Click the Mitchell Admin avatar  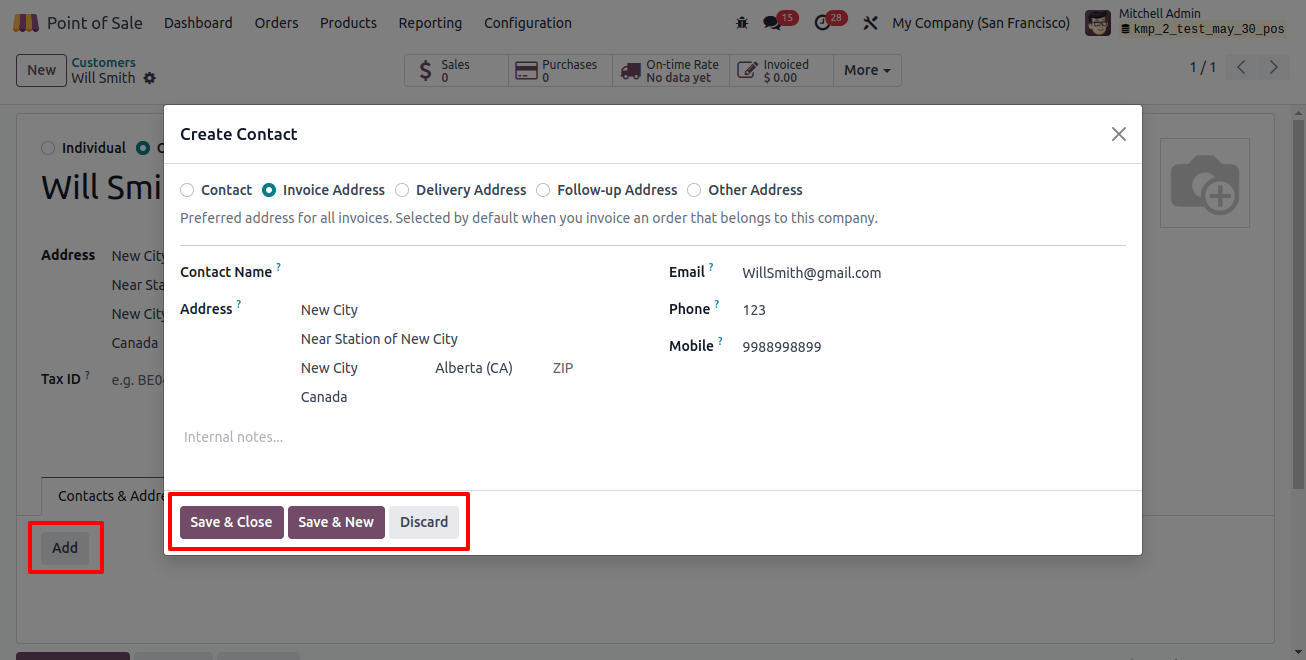point(1097,22)
